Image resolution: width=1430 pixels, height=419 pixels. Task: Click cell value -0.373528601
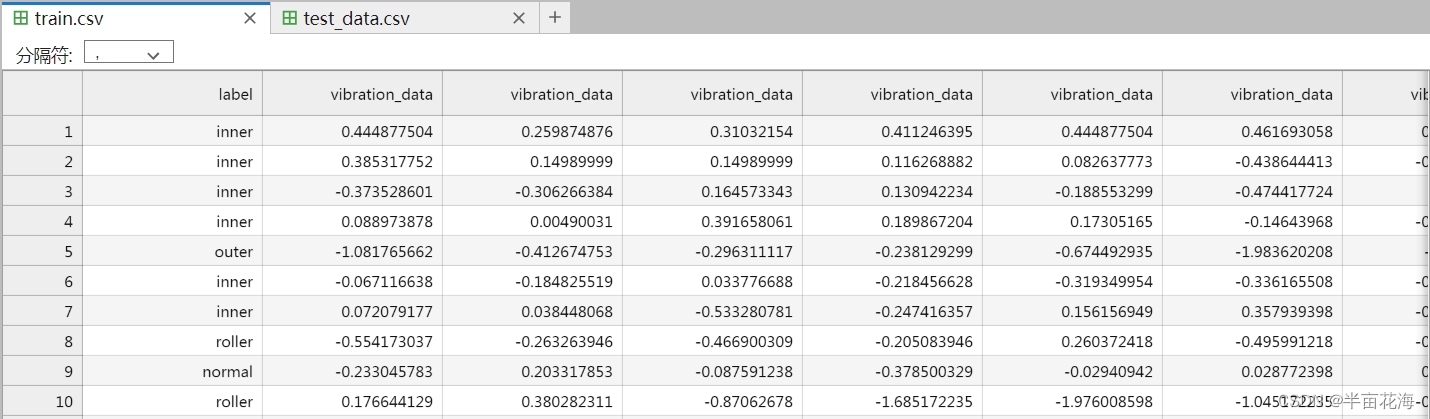[x=352, y=191]
